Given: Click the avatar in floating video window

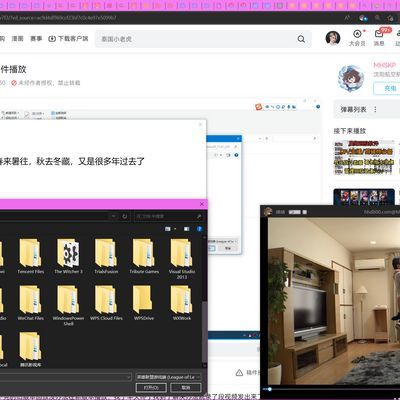Looking at the screenshot, I should pyautogui.click(x=268, y=212).
